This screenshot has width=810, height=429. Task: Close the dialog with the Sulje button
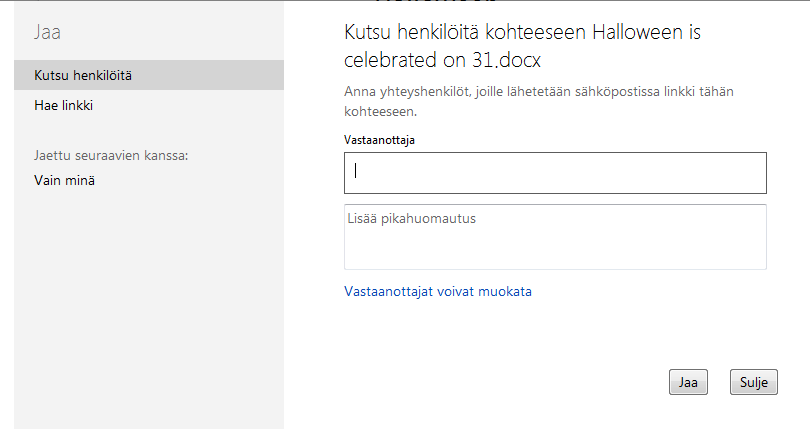tap(753, 382)
